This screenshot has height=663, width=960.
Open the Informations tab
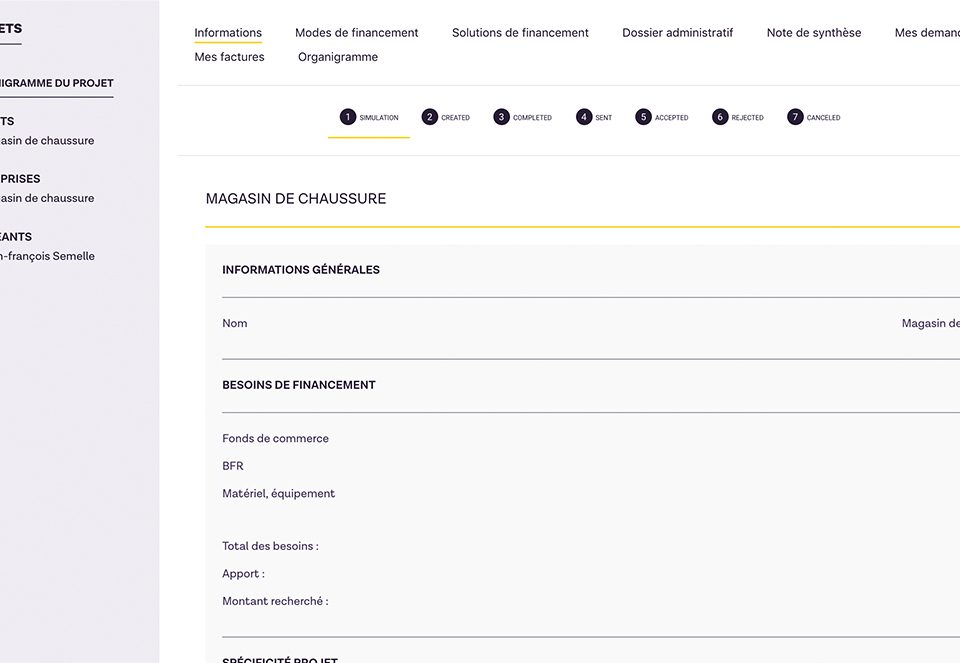tap(228, 33)
